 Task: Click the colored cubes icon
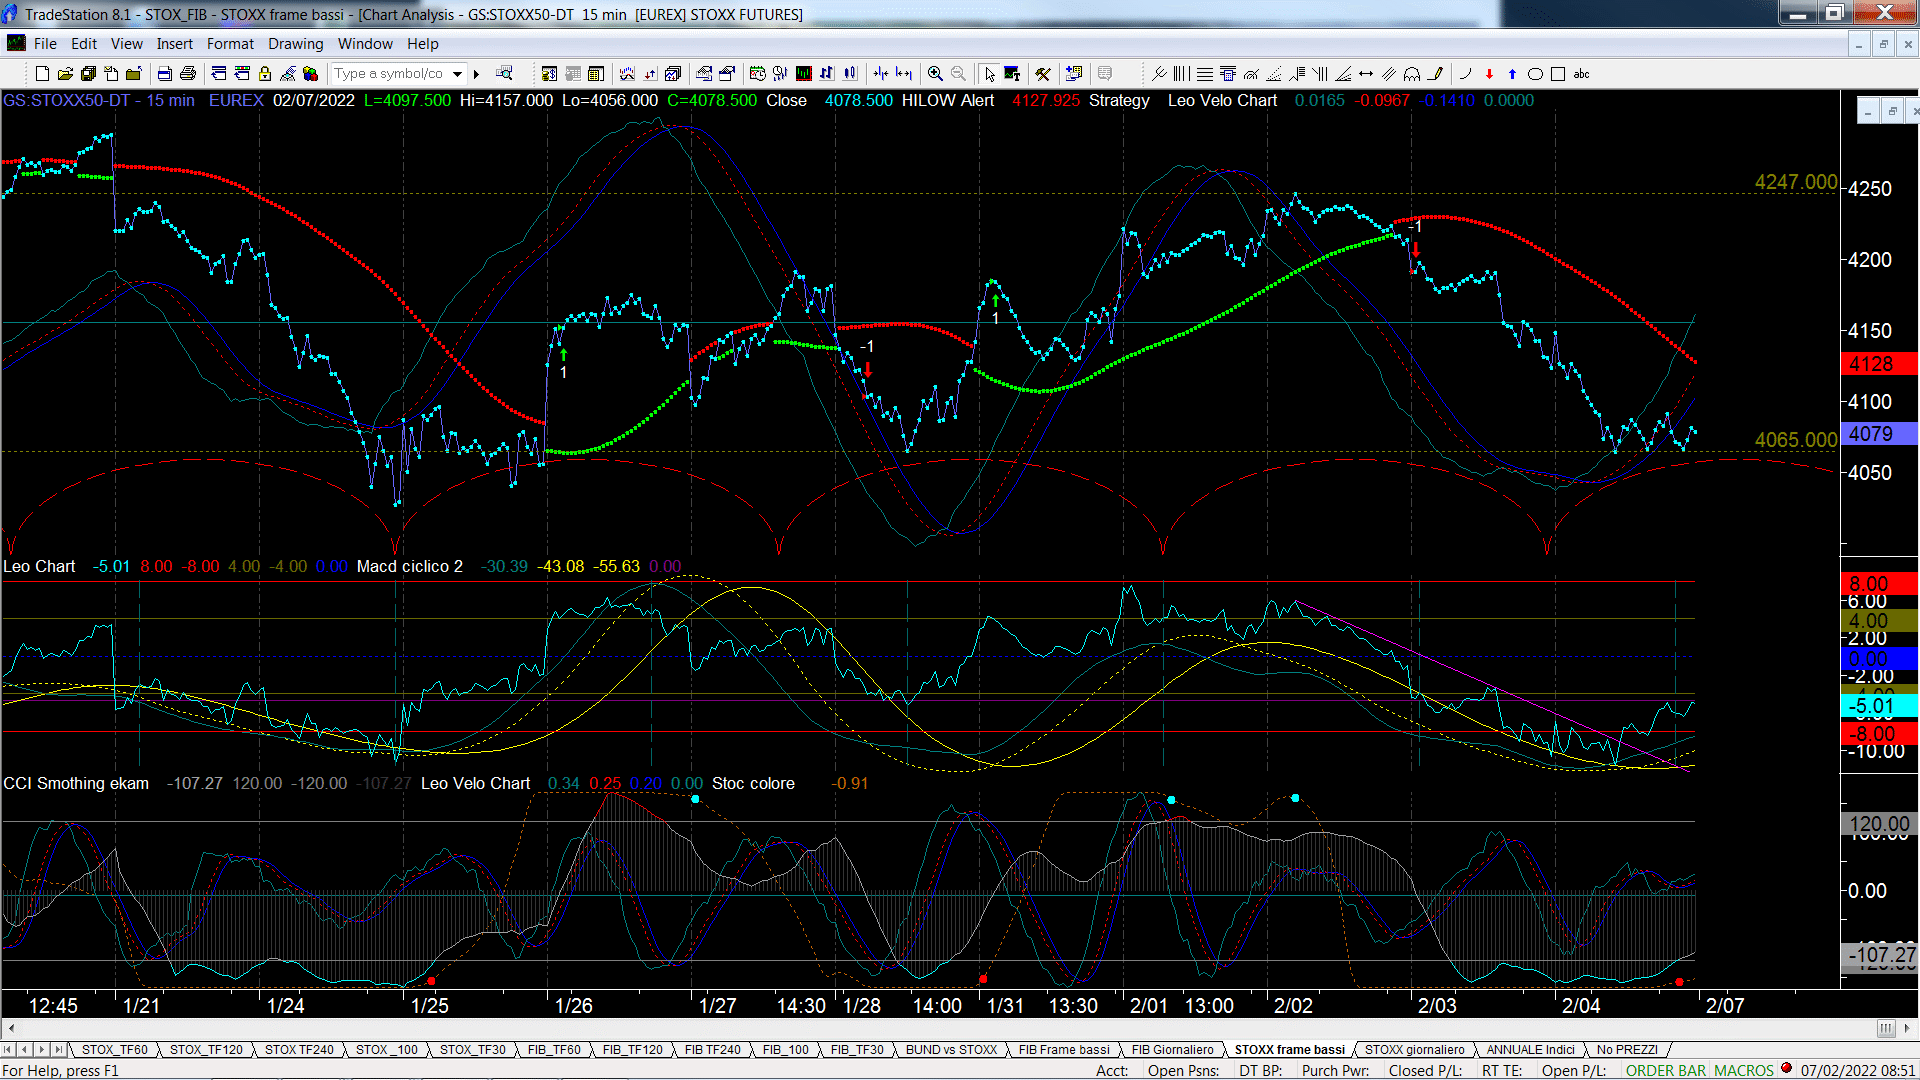(x=310, y=74)
